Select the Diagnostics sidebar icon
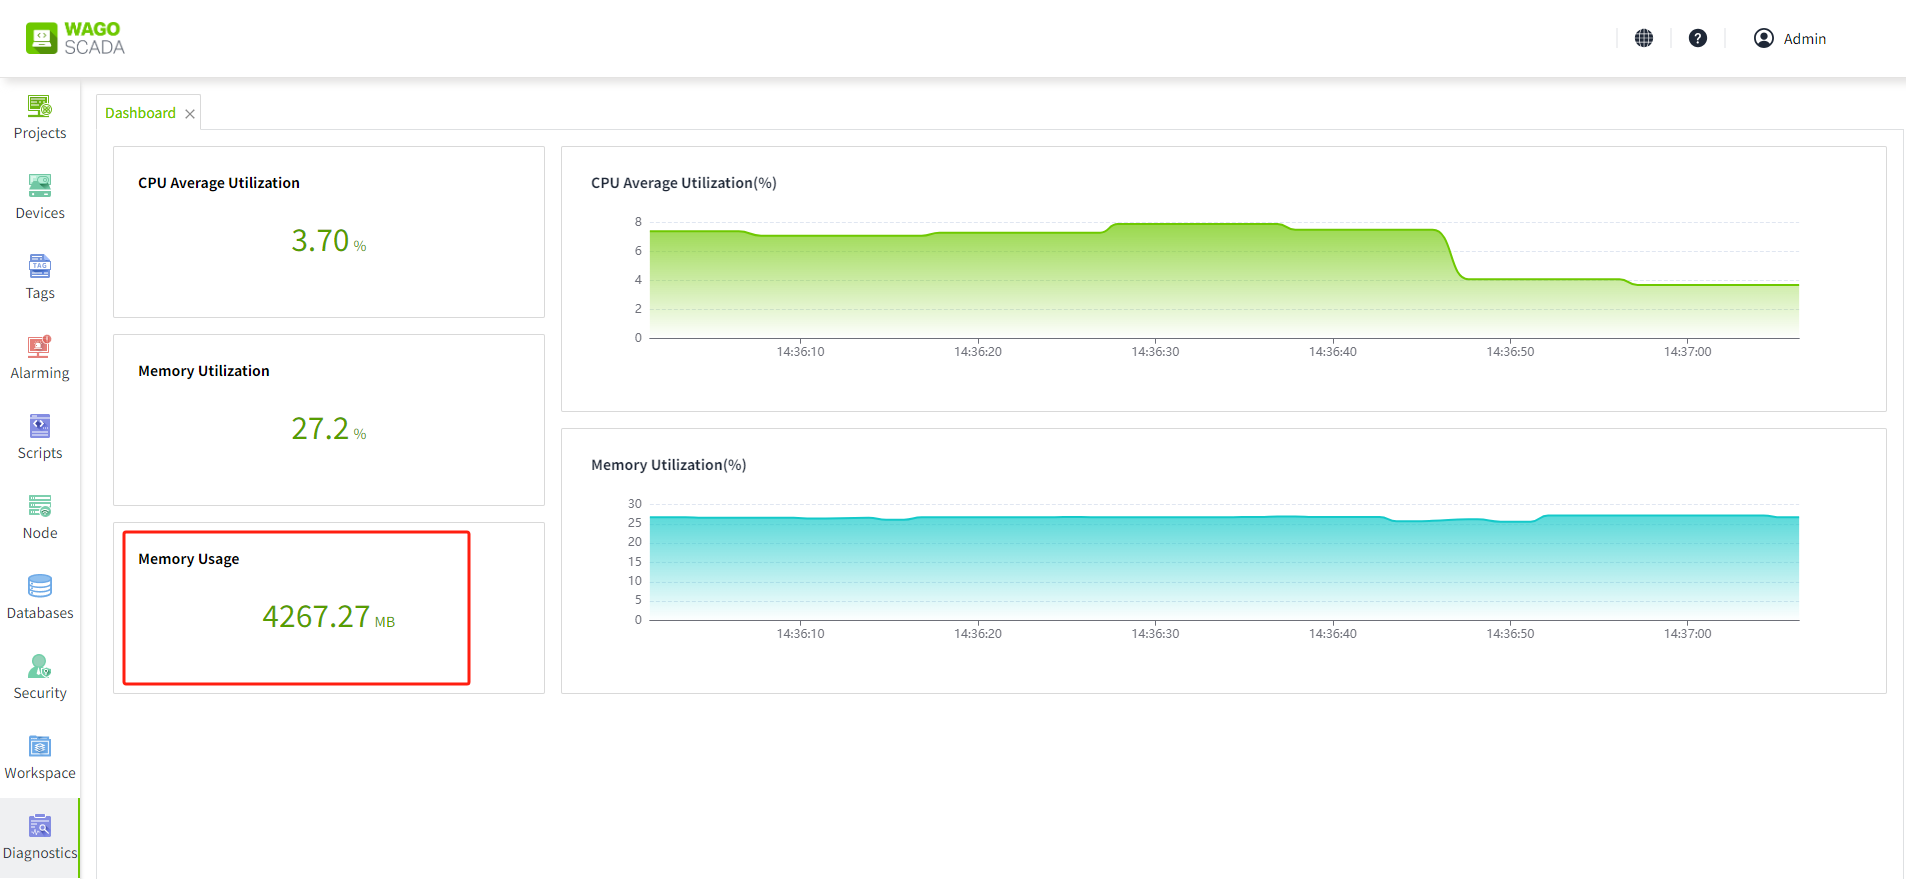The image size is (1906, 879). click(x=40, y=837)
